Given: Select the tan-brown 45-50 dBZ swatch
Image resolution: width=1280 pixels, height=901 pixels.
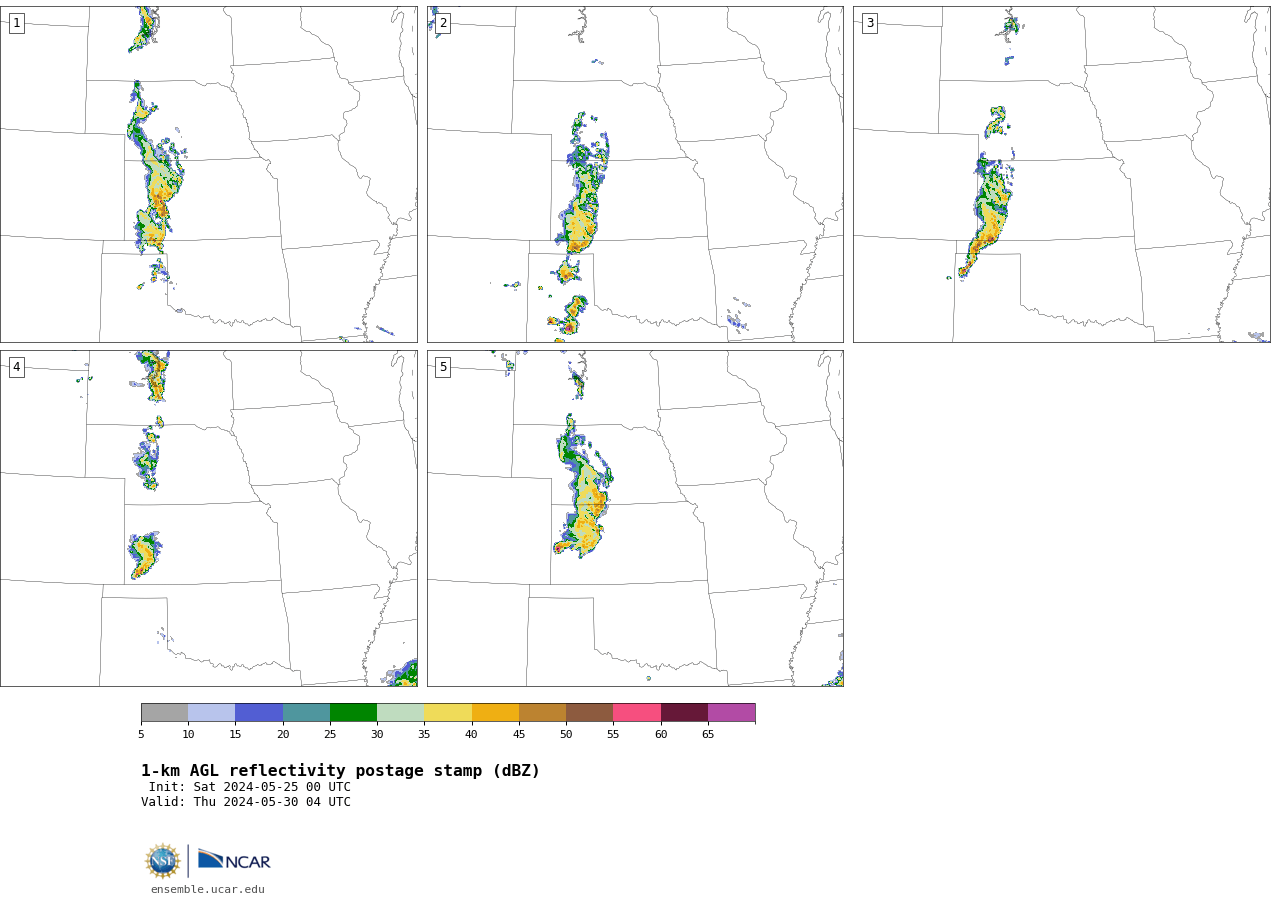Looking at the screenshot, I should point(542,712).
